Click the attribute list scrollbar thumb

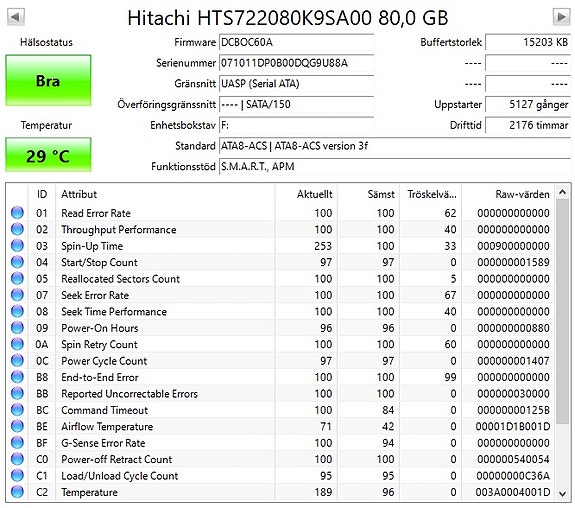(562, 312)
